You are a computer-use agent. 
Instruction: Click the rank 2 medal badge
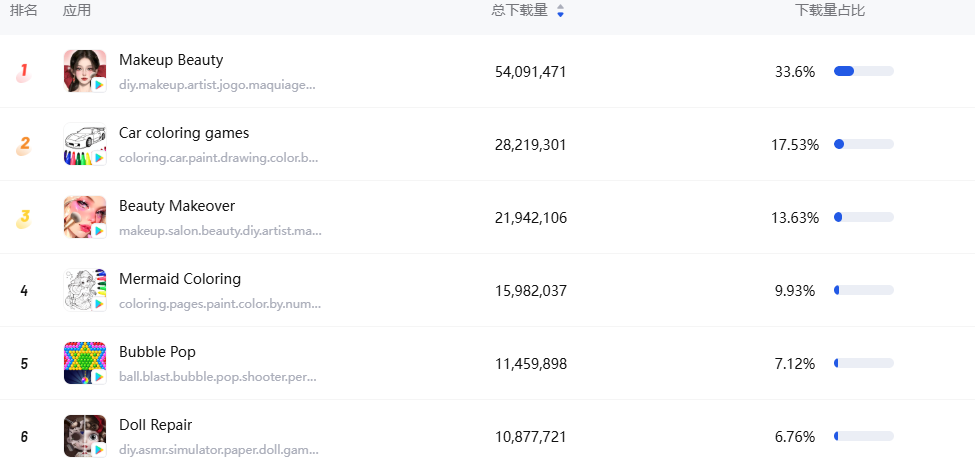[x=23, y=145]
